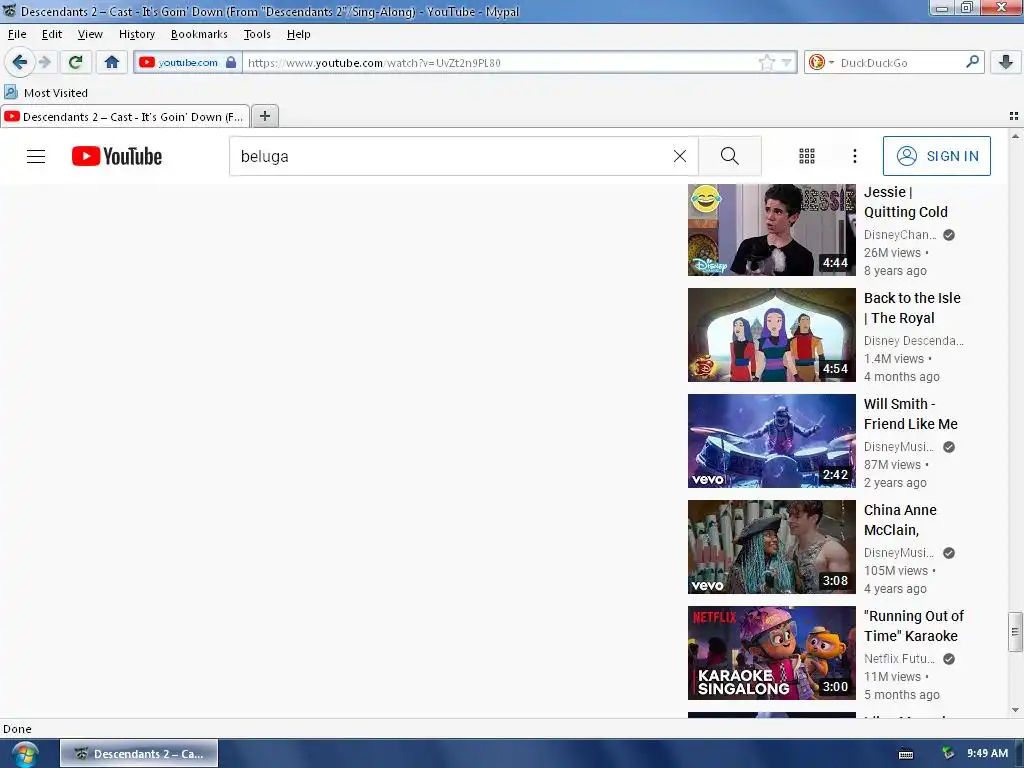Select the Descendants 2 browser tab
1024x768 pixels.
point(125,117)
